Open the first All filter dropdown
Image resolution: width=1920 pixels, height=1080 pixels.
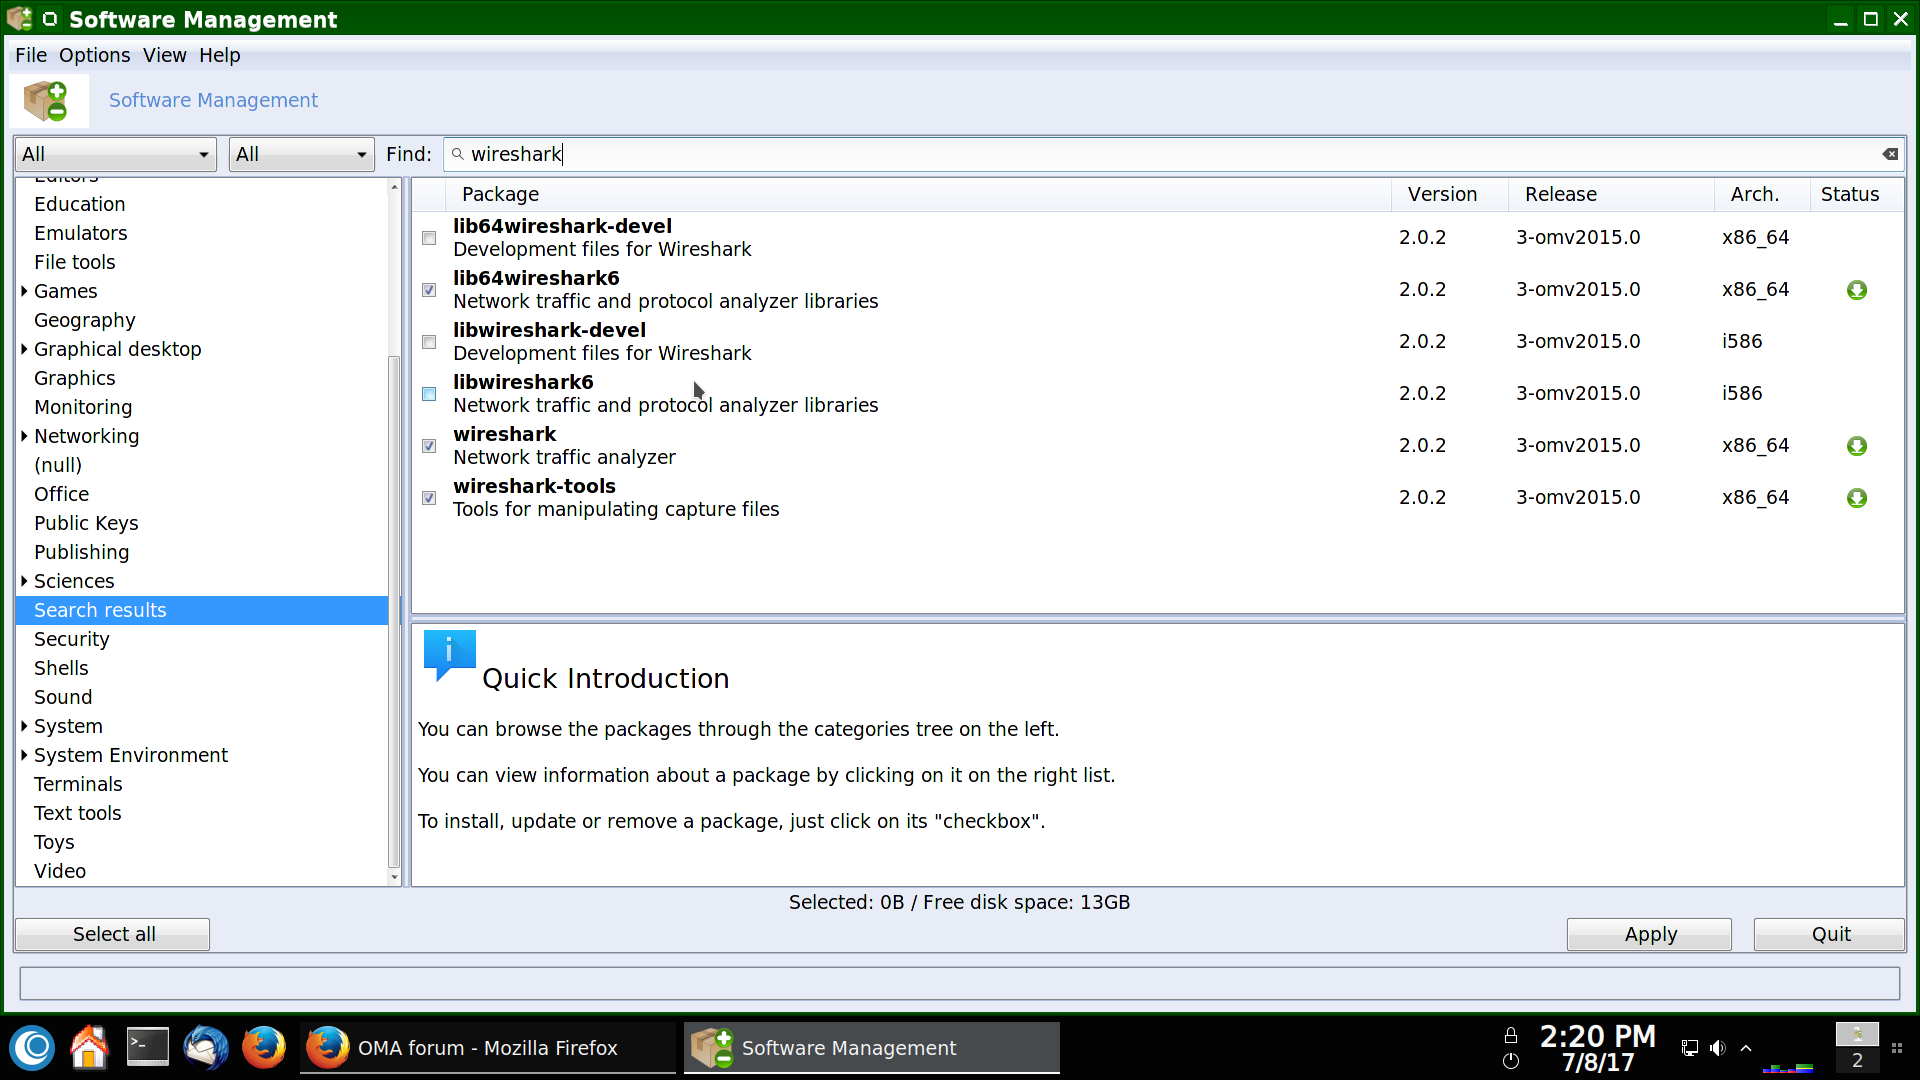pos(116,154)
